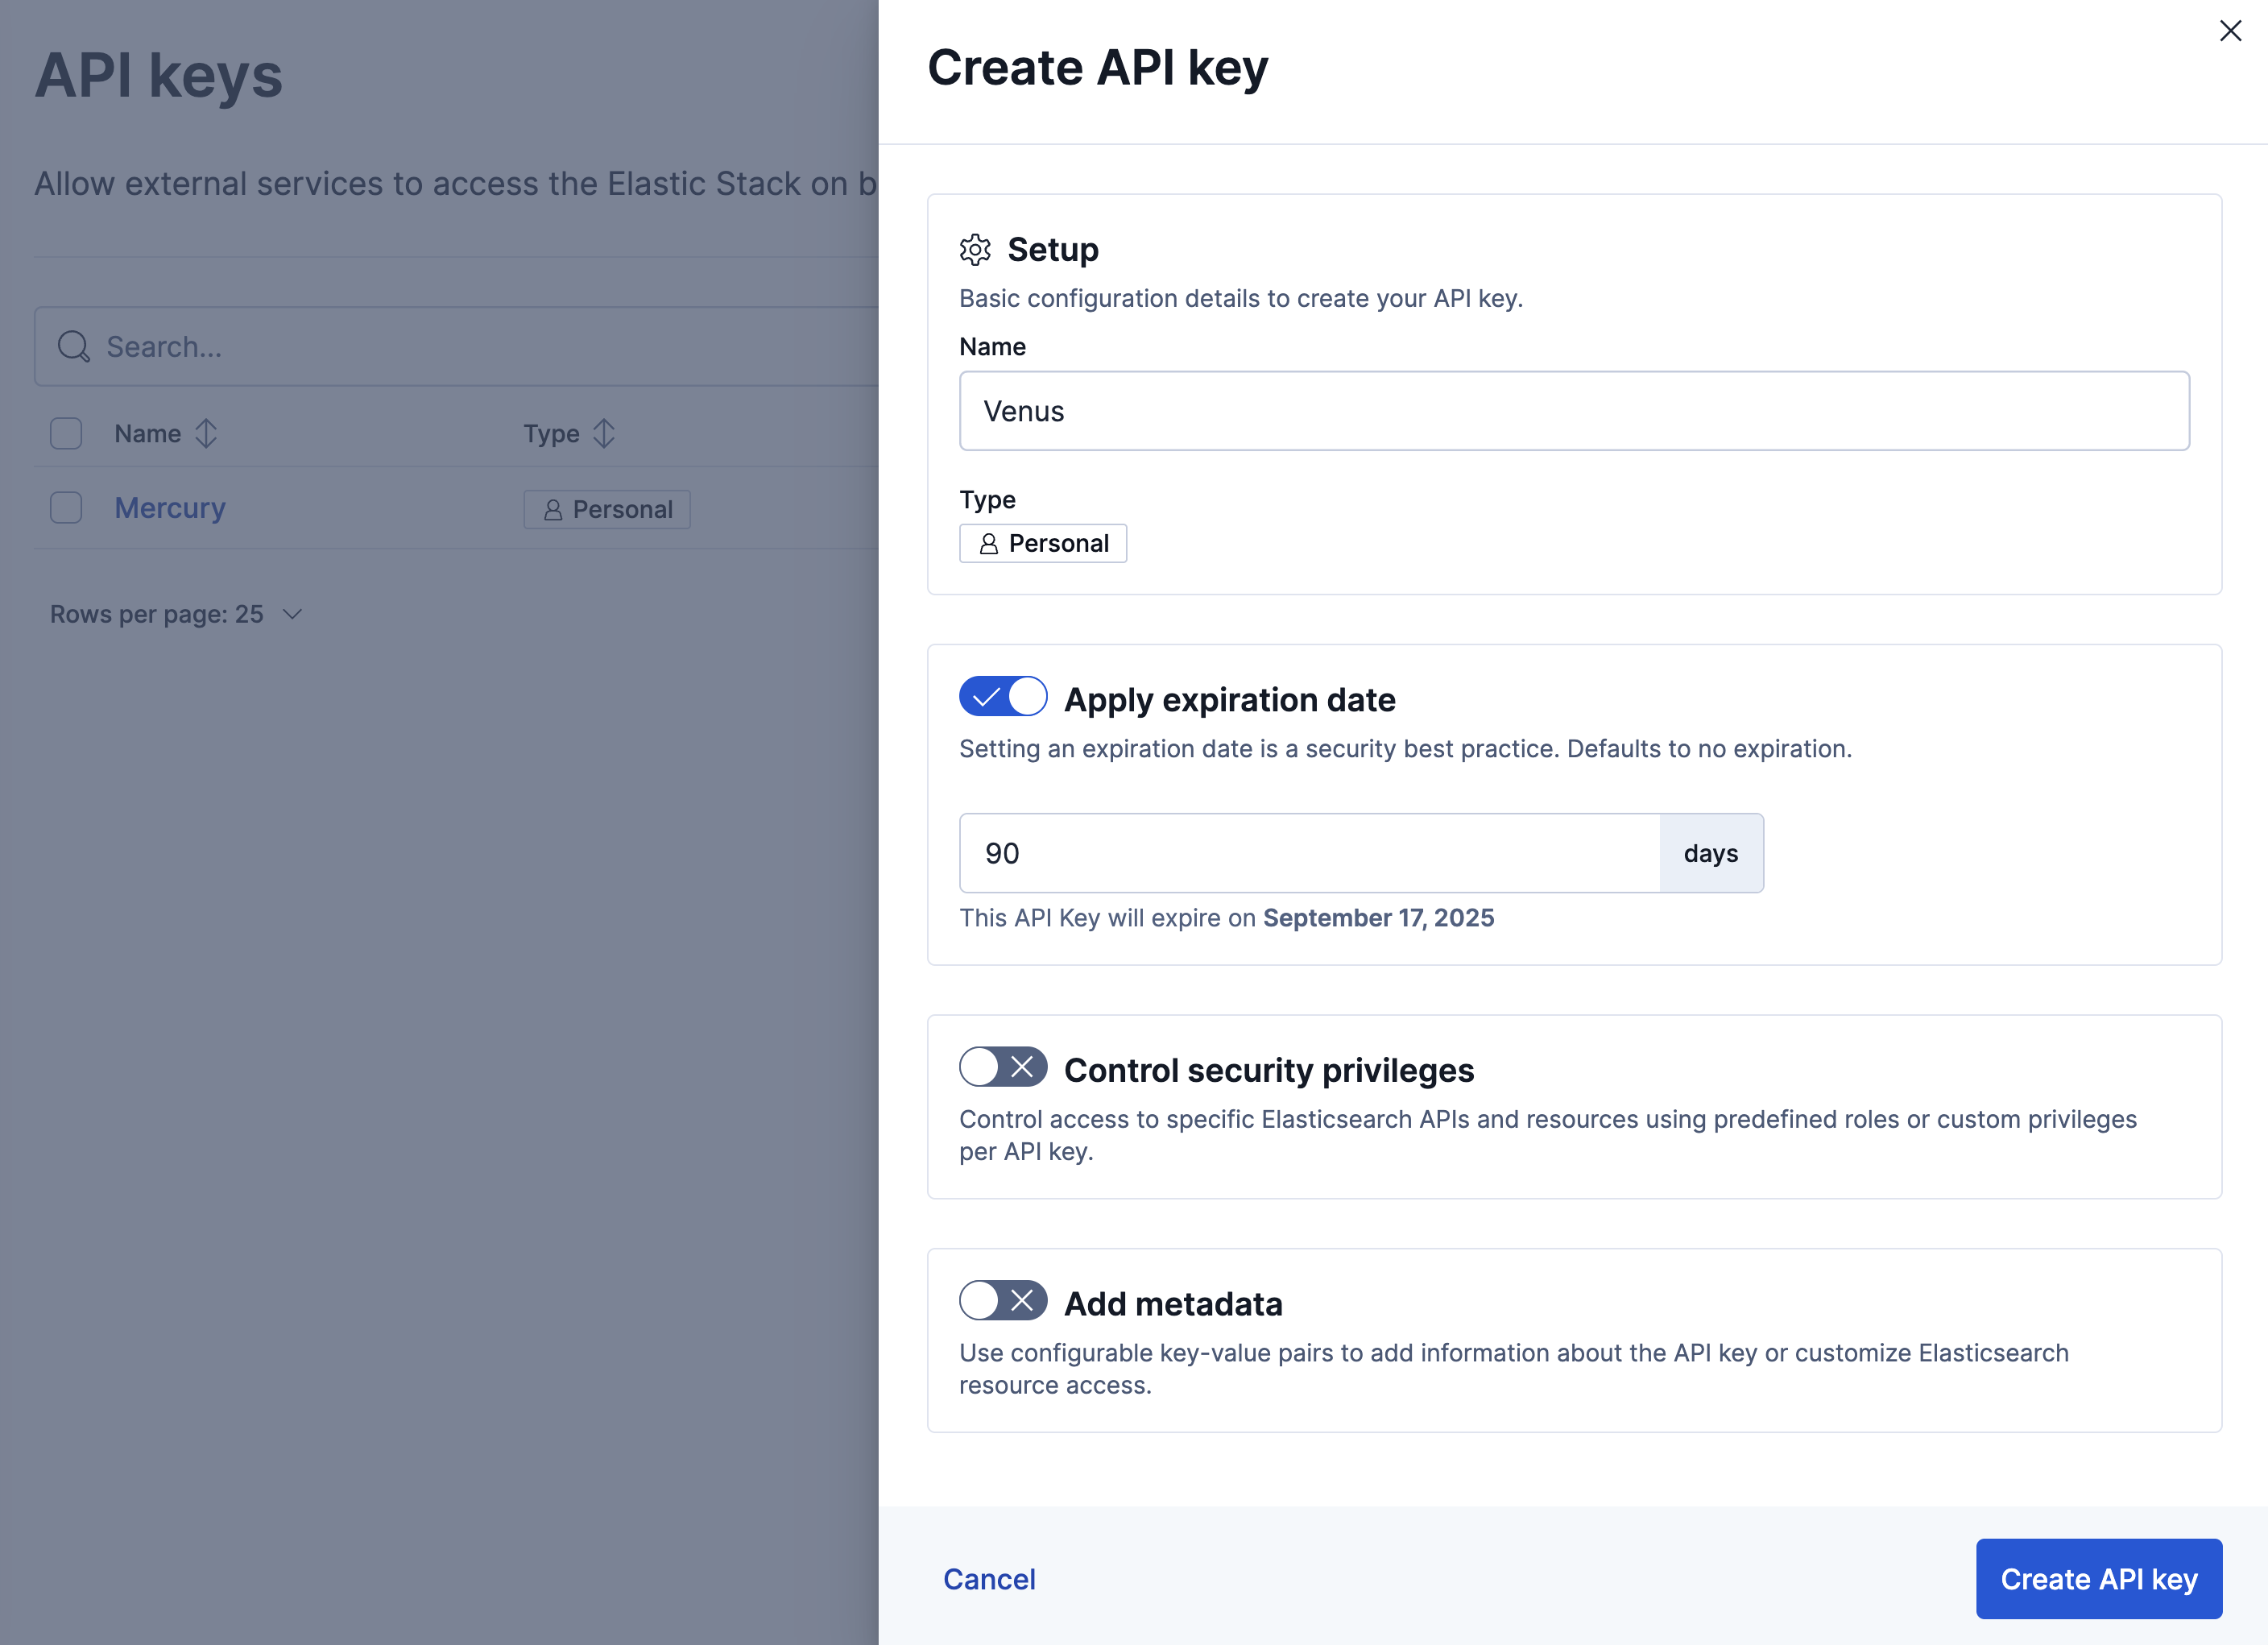
Task: Click the Create API key button
Action: 2098,1579
